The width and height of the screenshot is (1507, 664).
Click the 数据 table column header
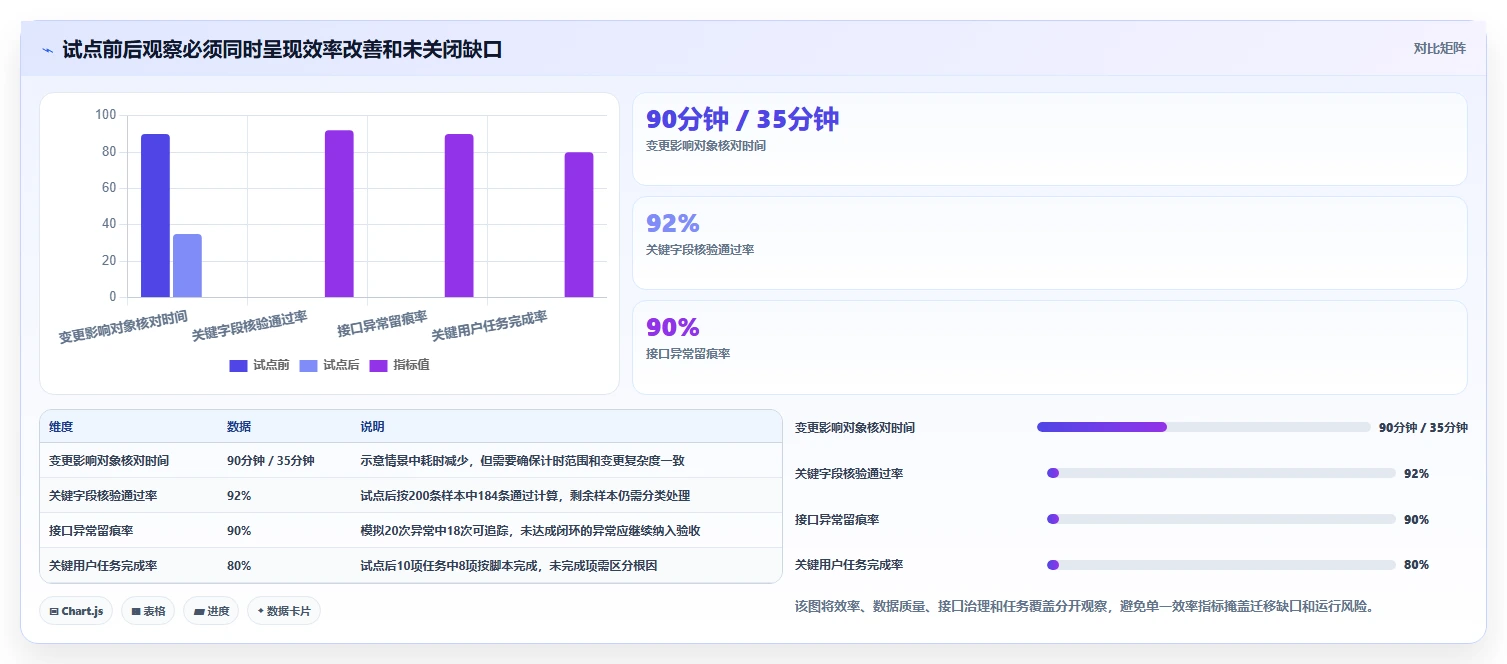[x=239, y=427]
